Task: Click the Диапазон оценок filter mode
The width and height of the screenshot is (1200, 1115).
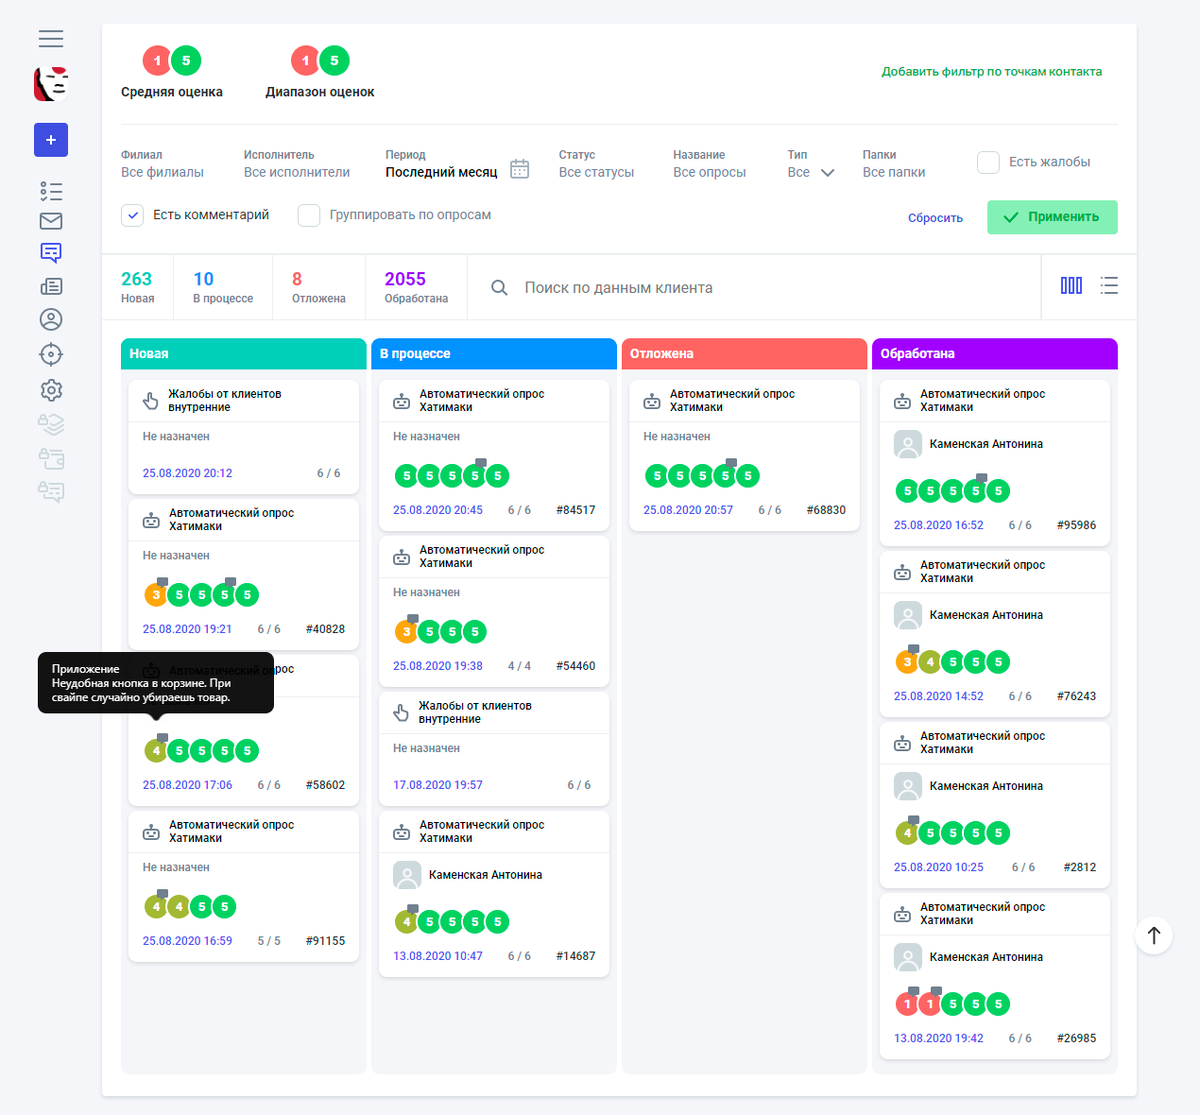Action: [x=320, y=72]
